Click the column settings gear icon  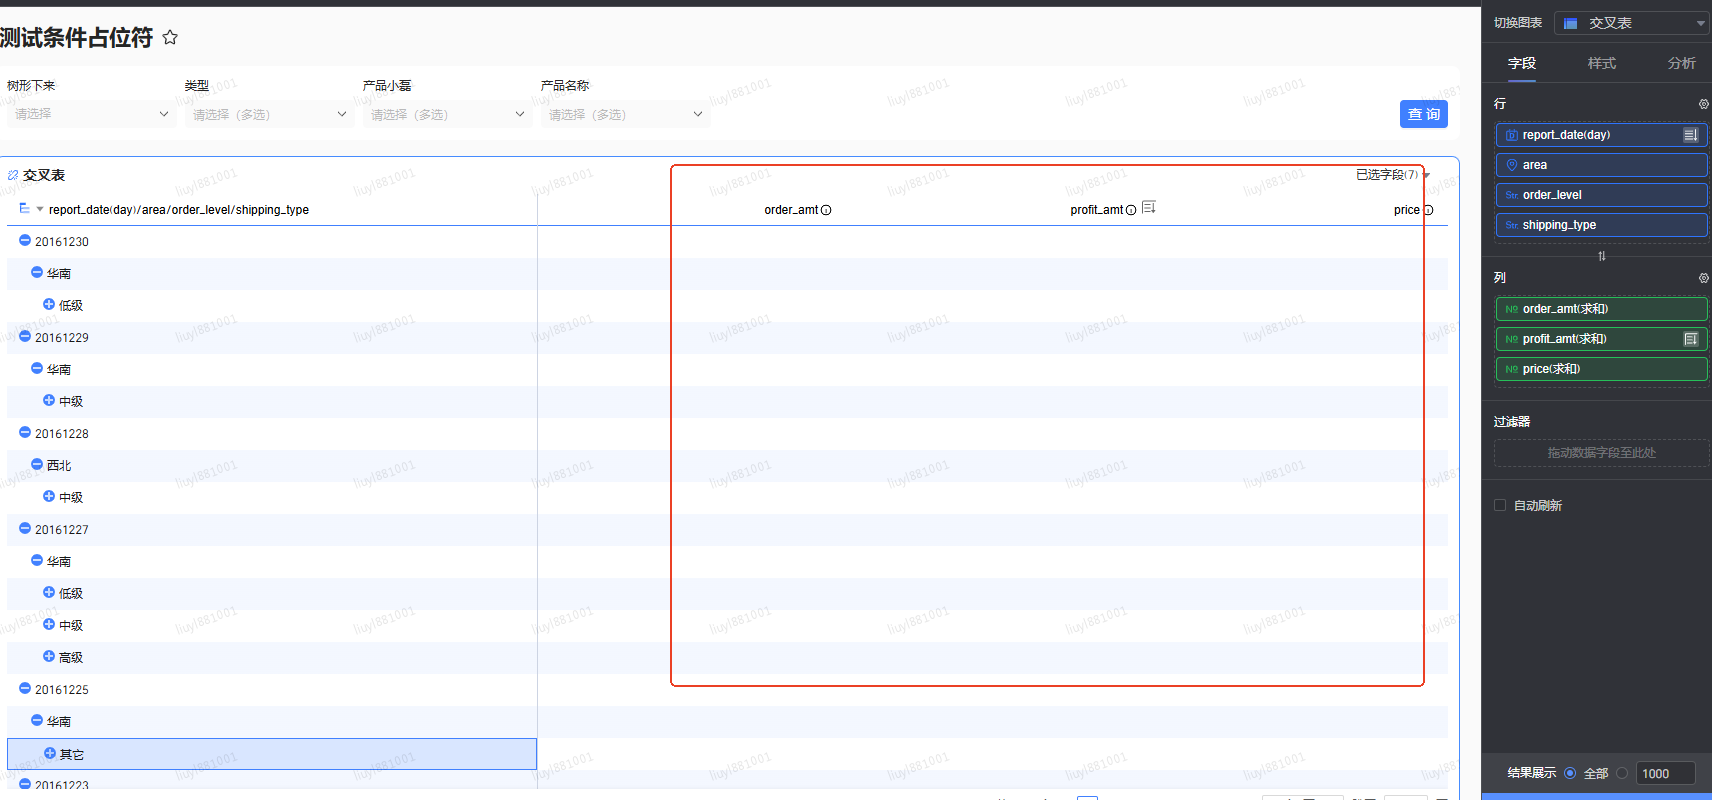click(1703, 278)
